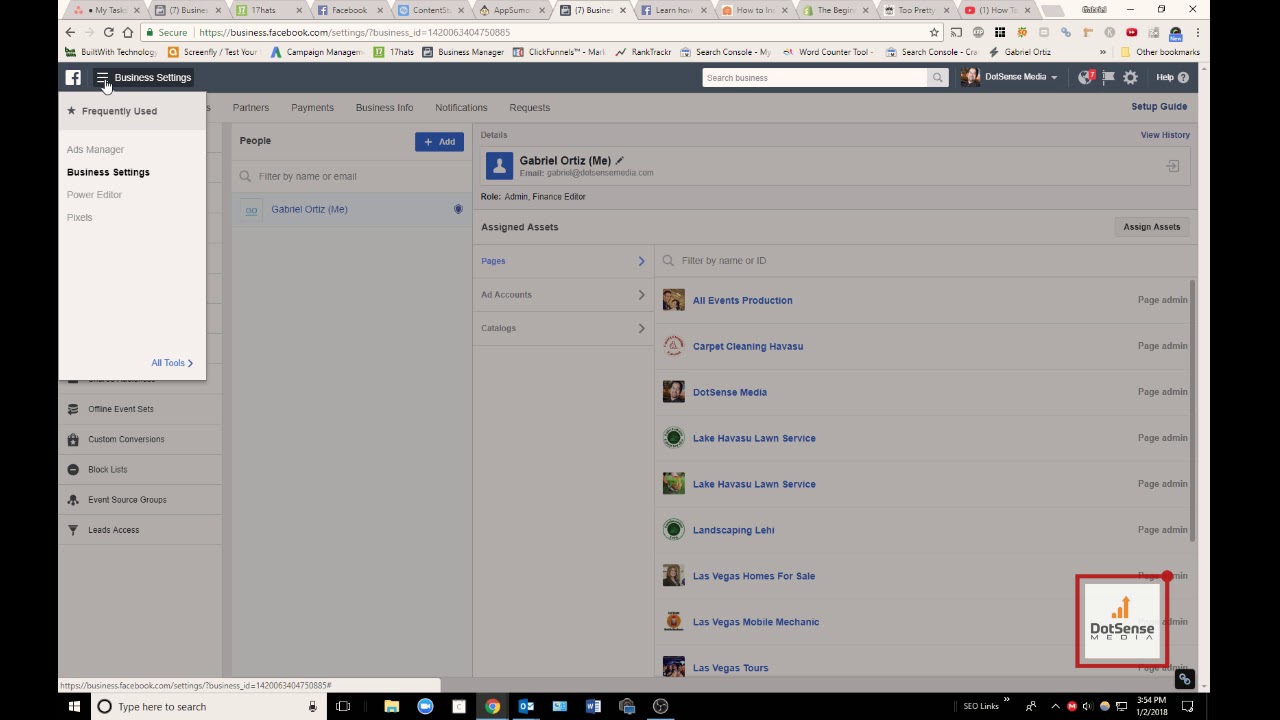Open the Setup Guide link

1159,107
